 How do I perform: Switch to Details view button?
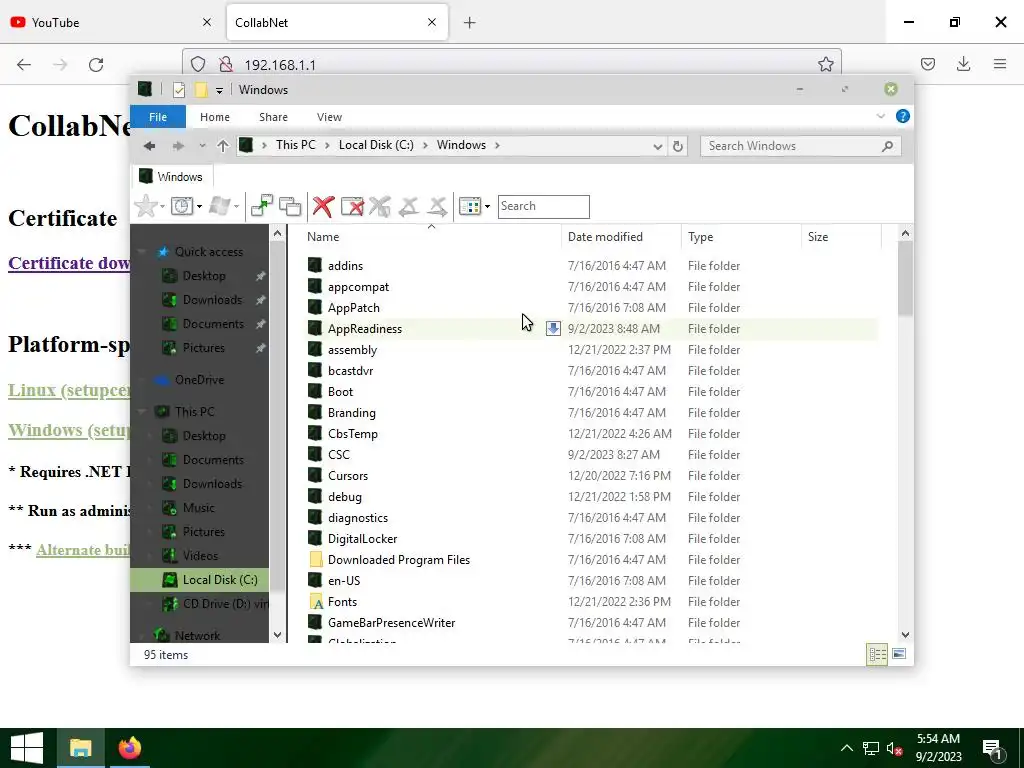[x=877, y=654]
